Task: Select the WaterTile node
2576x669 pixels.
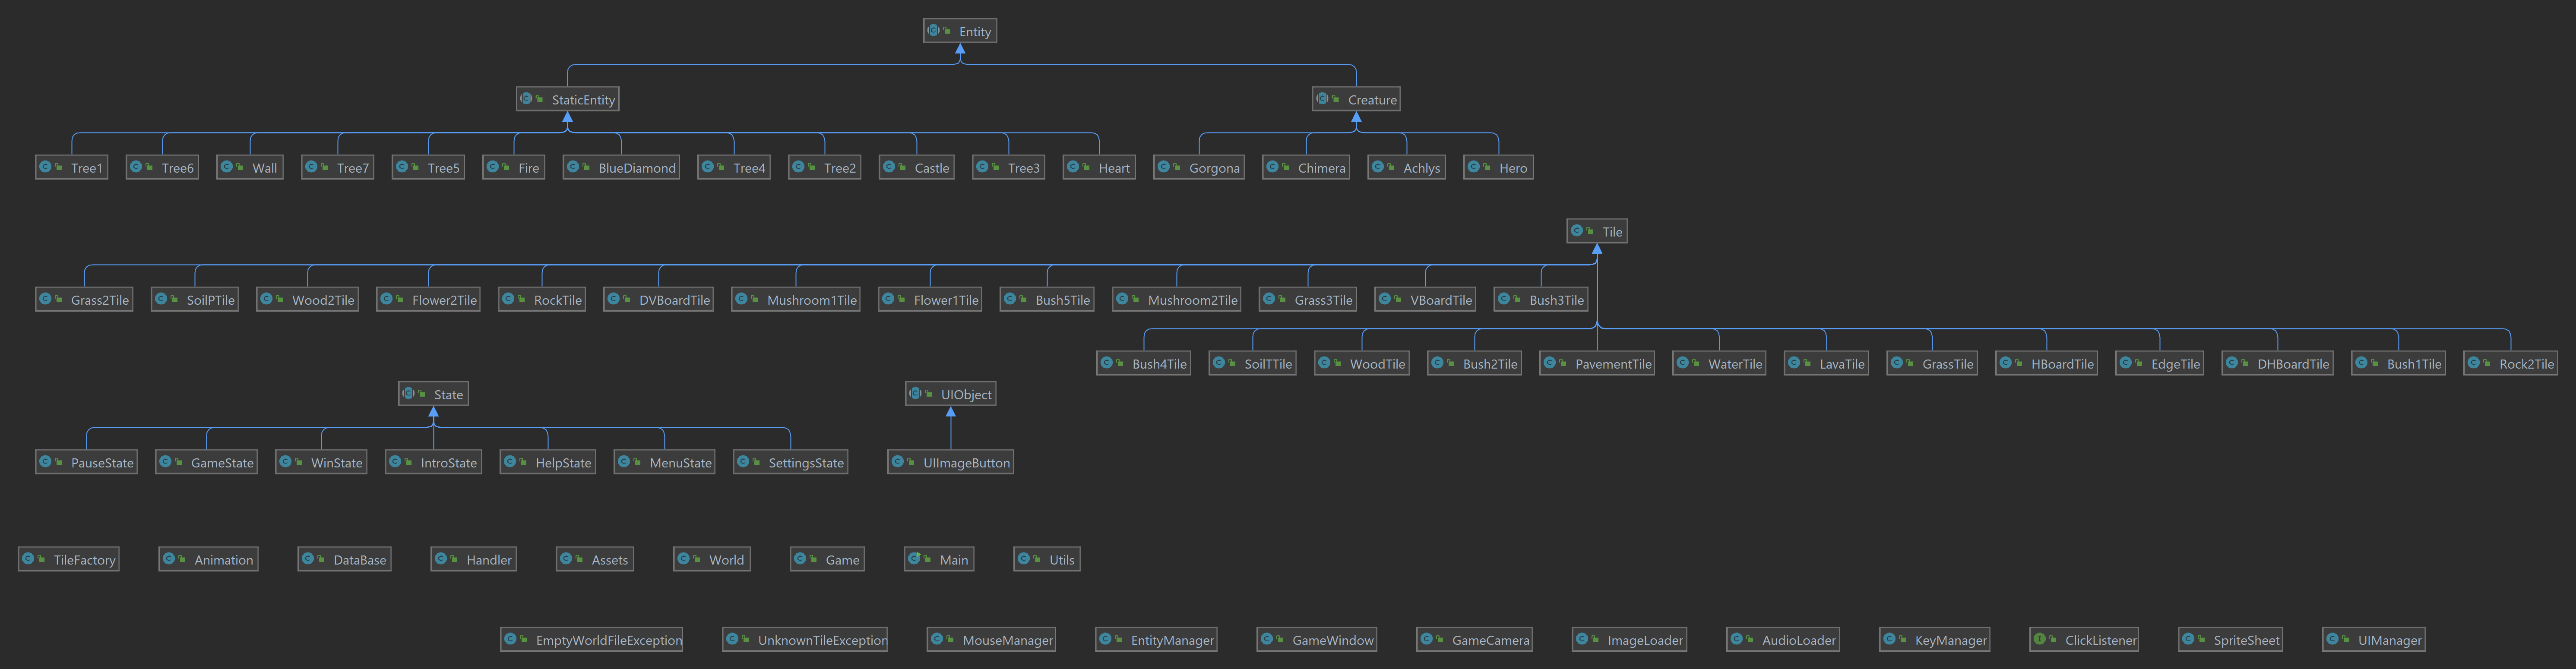Action: tap(1719, 363)
